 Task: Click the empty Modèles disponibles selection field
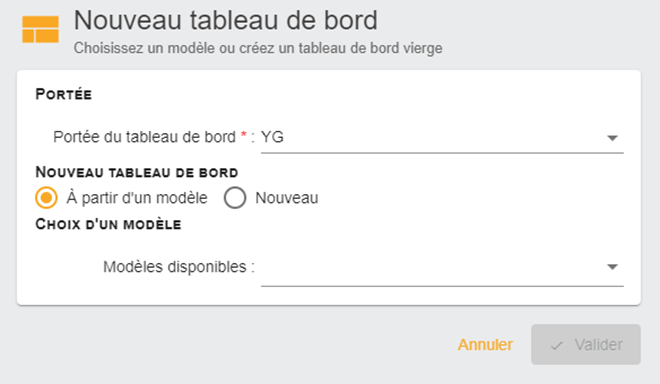click(x=442, y=268)
